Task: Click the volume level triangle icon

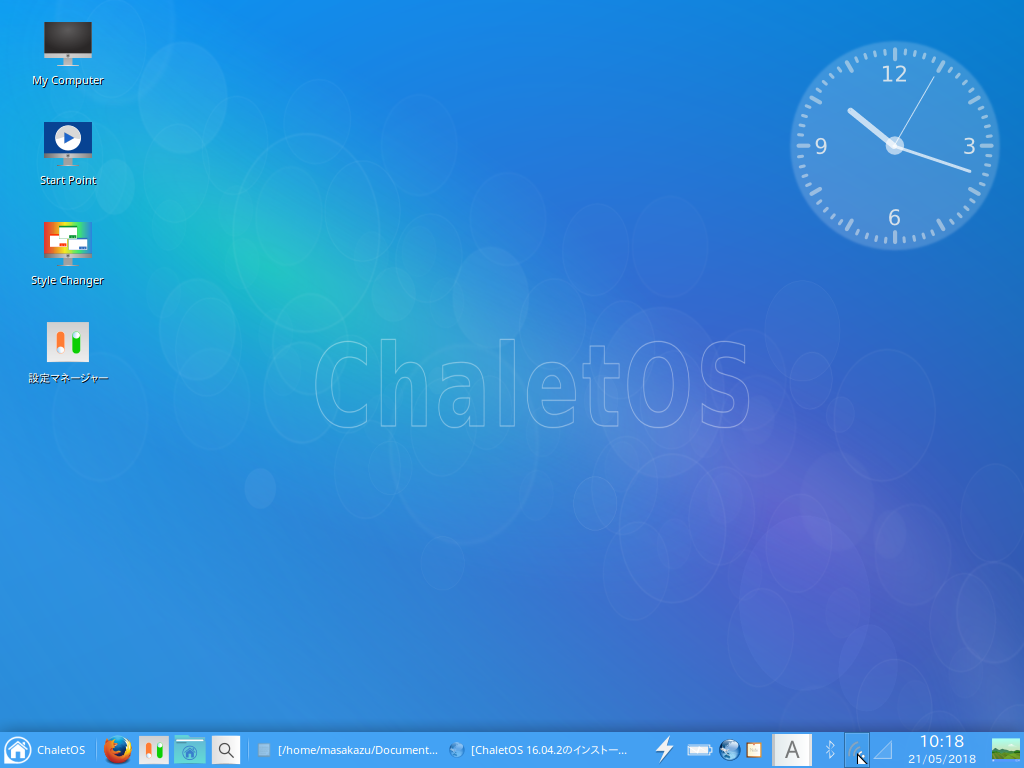Action: [884, 750]
